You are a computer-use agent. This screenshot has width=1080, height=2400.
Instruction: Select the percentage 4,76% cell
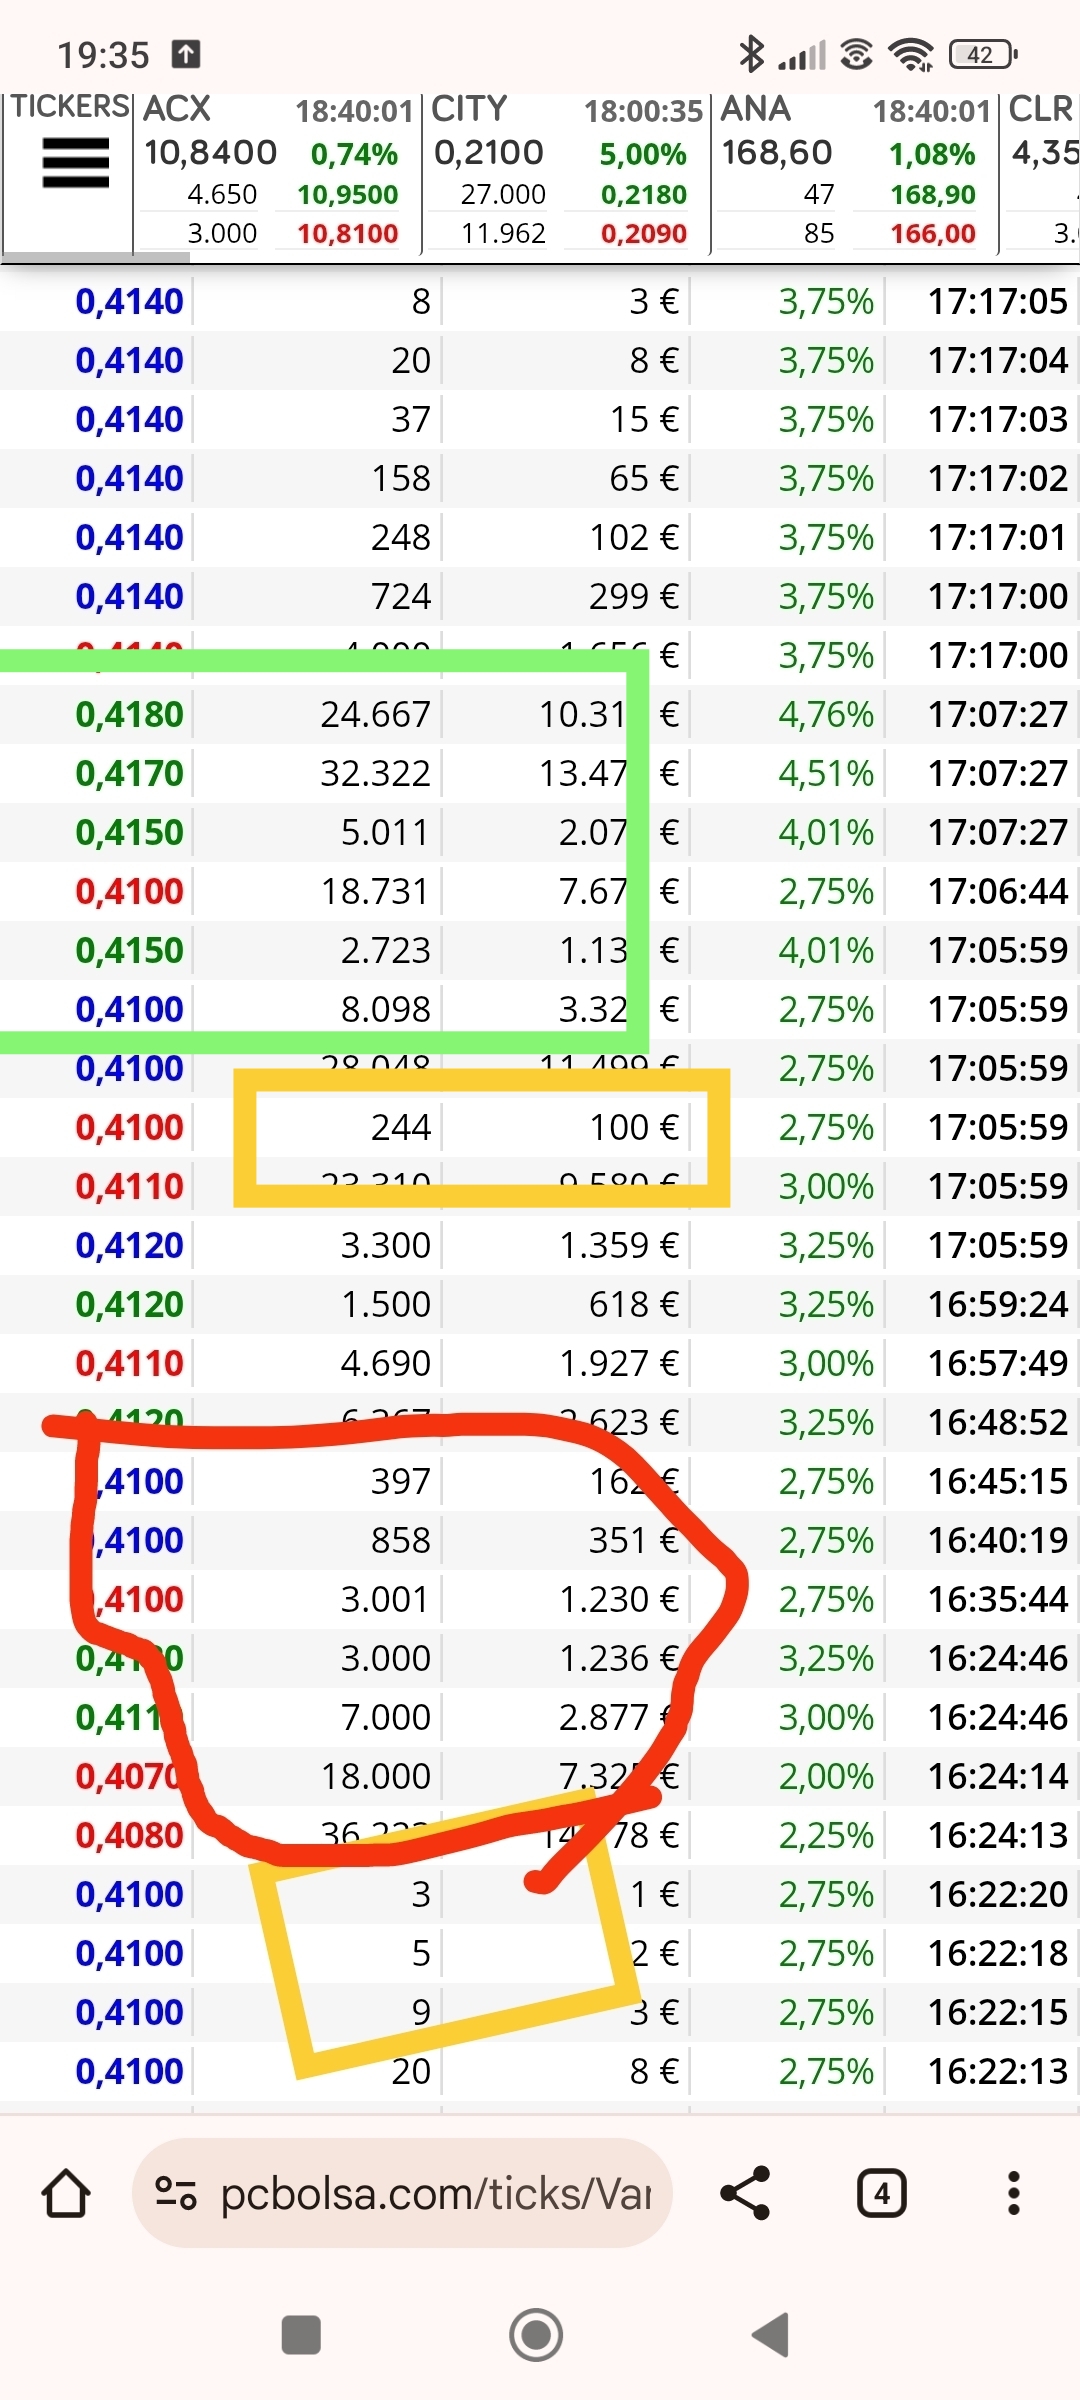pyautogui.click(x=826, y=714)
